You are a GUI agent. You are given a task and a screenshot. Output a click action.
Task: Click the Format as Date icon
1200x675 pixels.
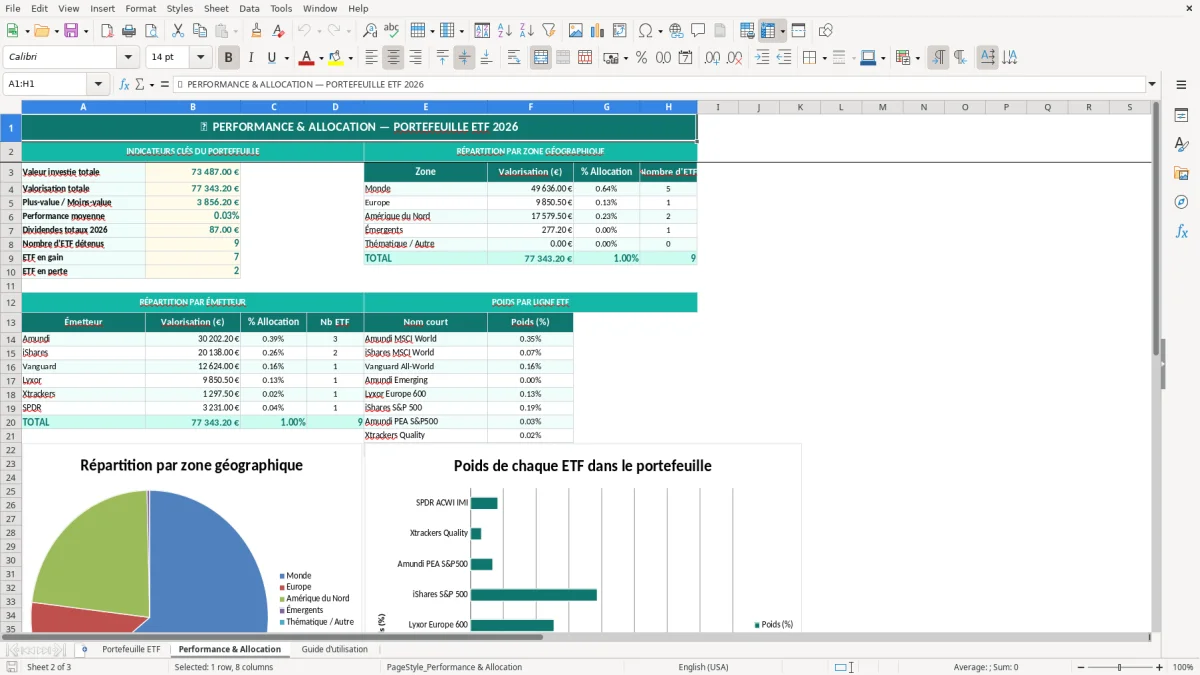click(685, 58)
